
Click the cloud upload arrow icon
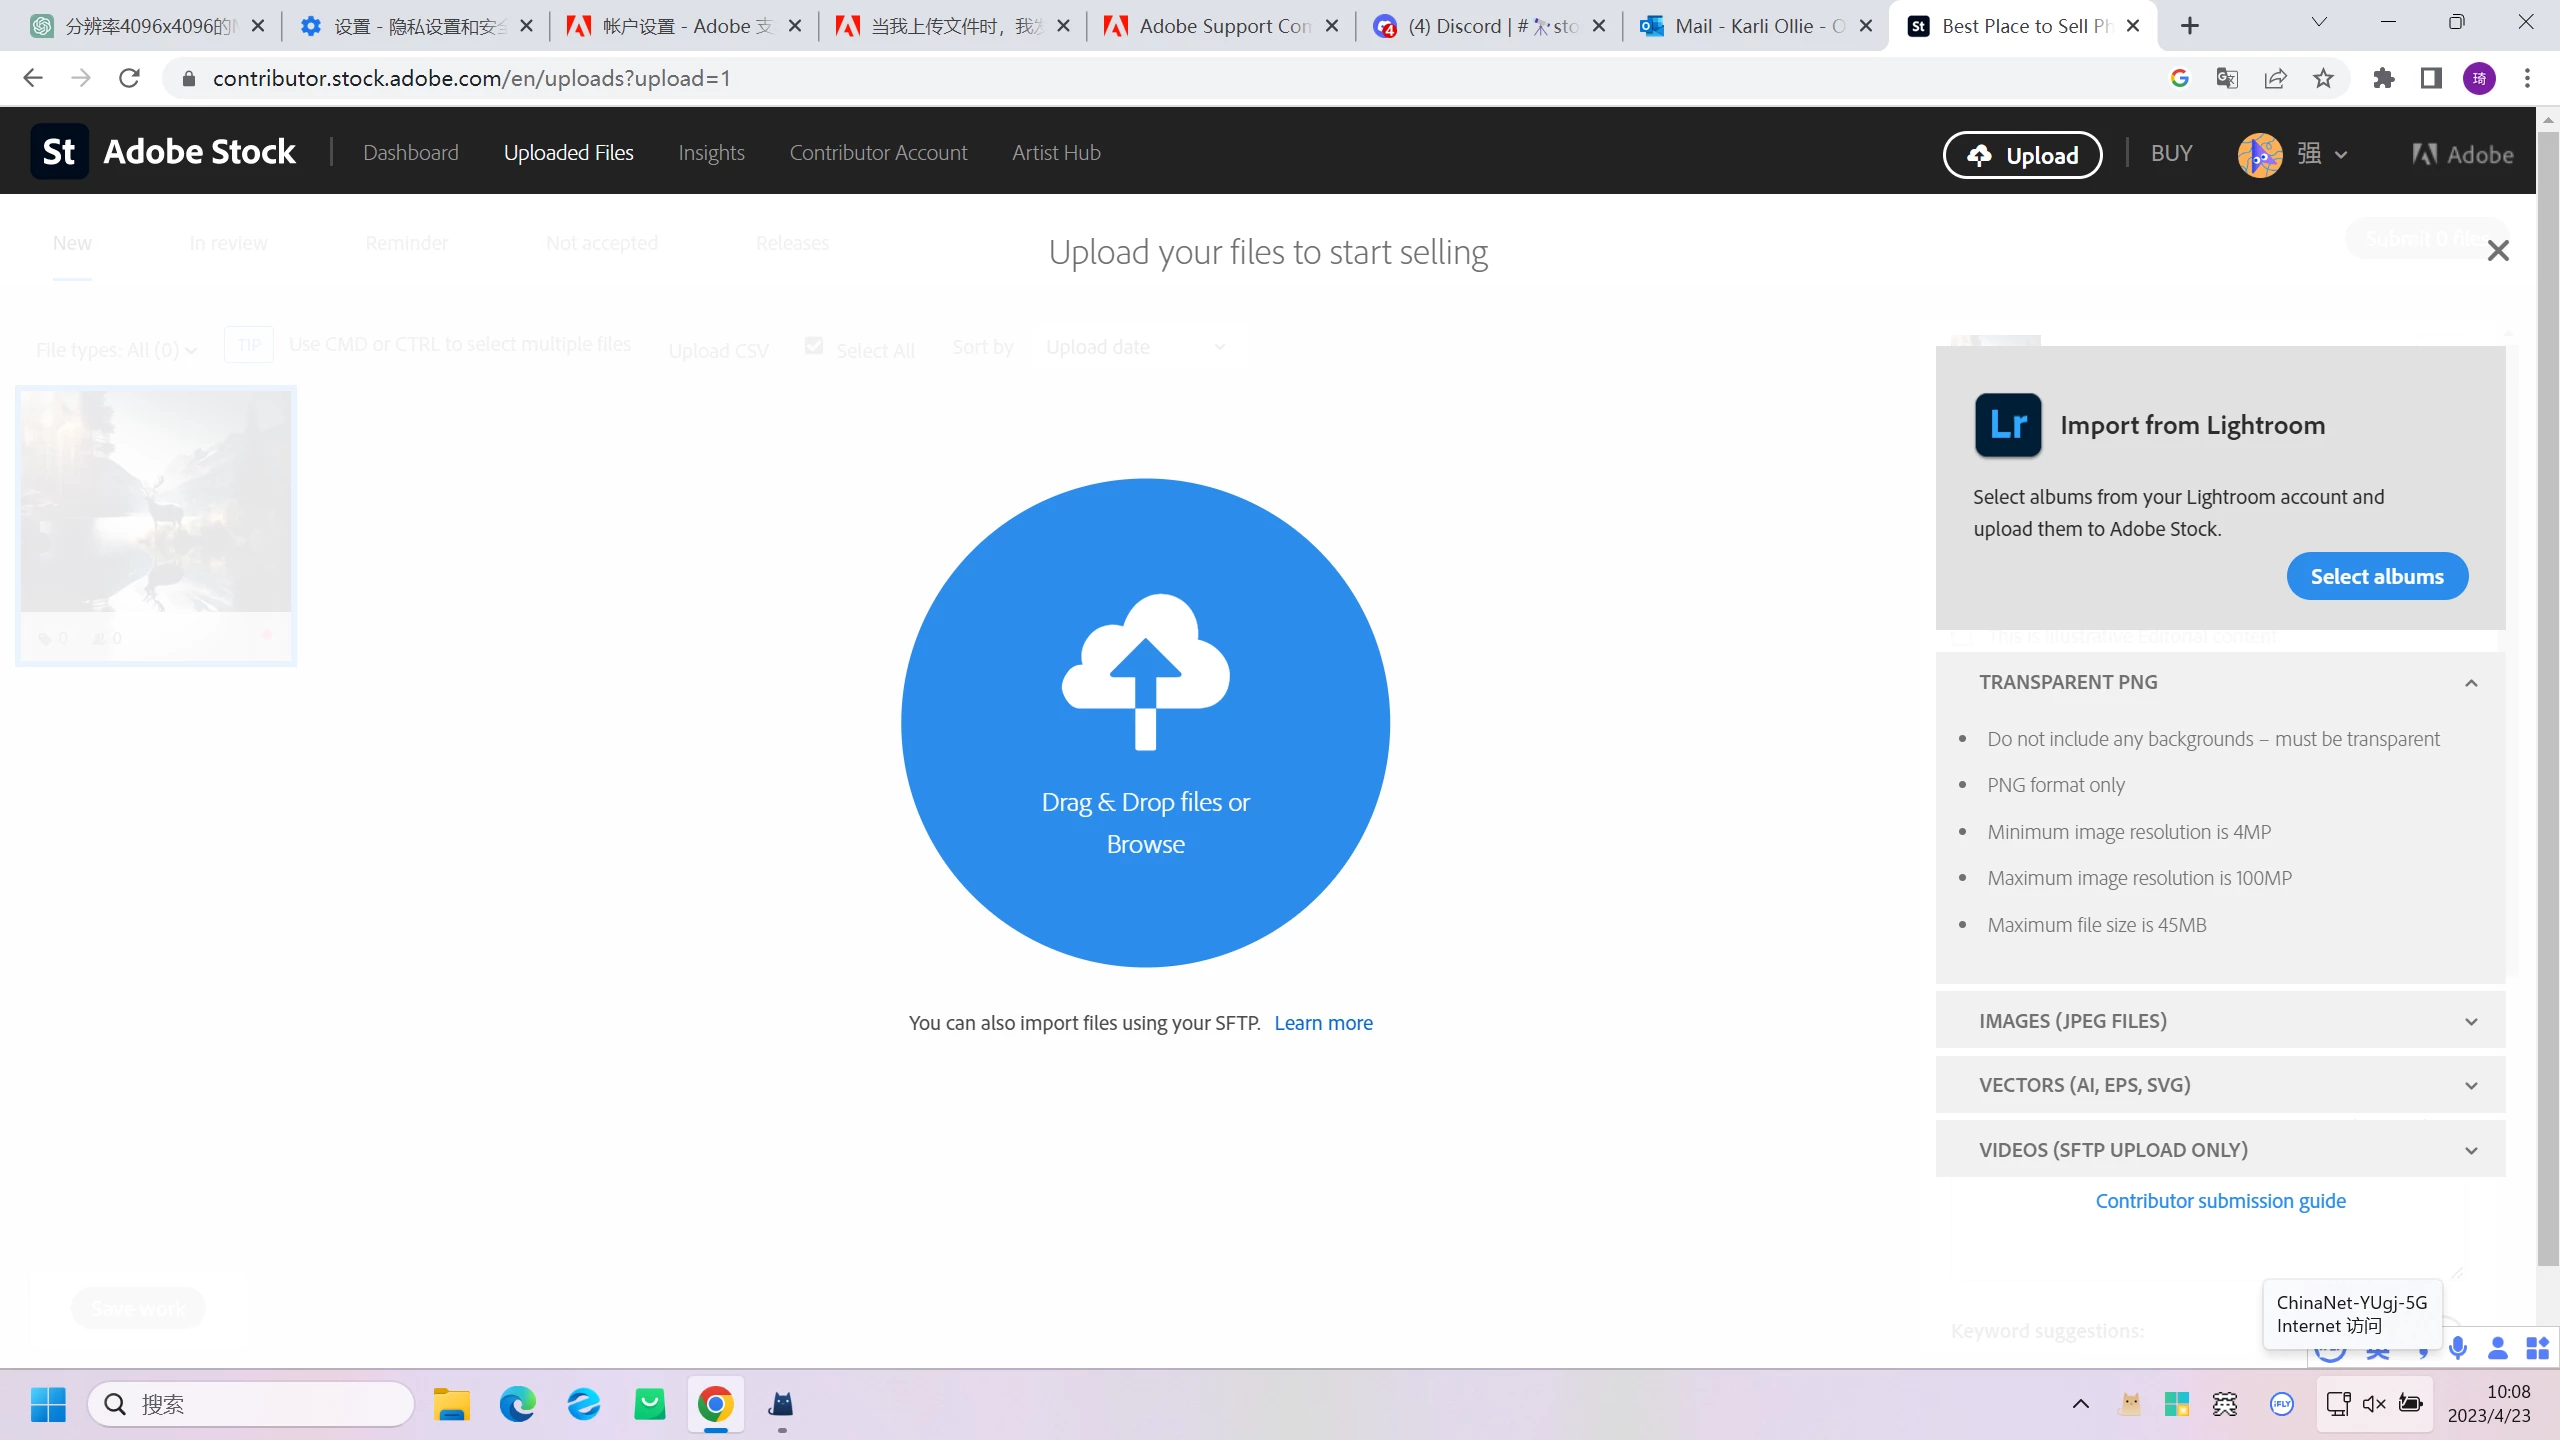pyautogui.click(x=1145, y=671)
